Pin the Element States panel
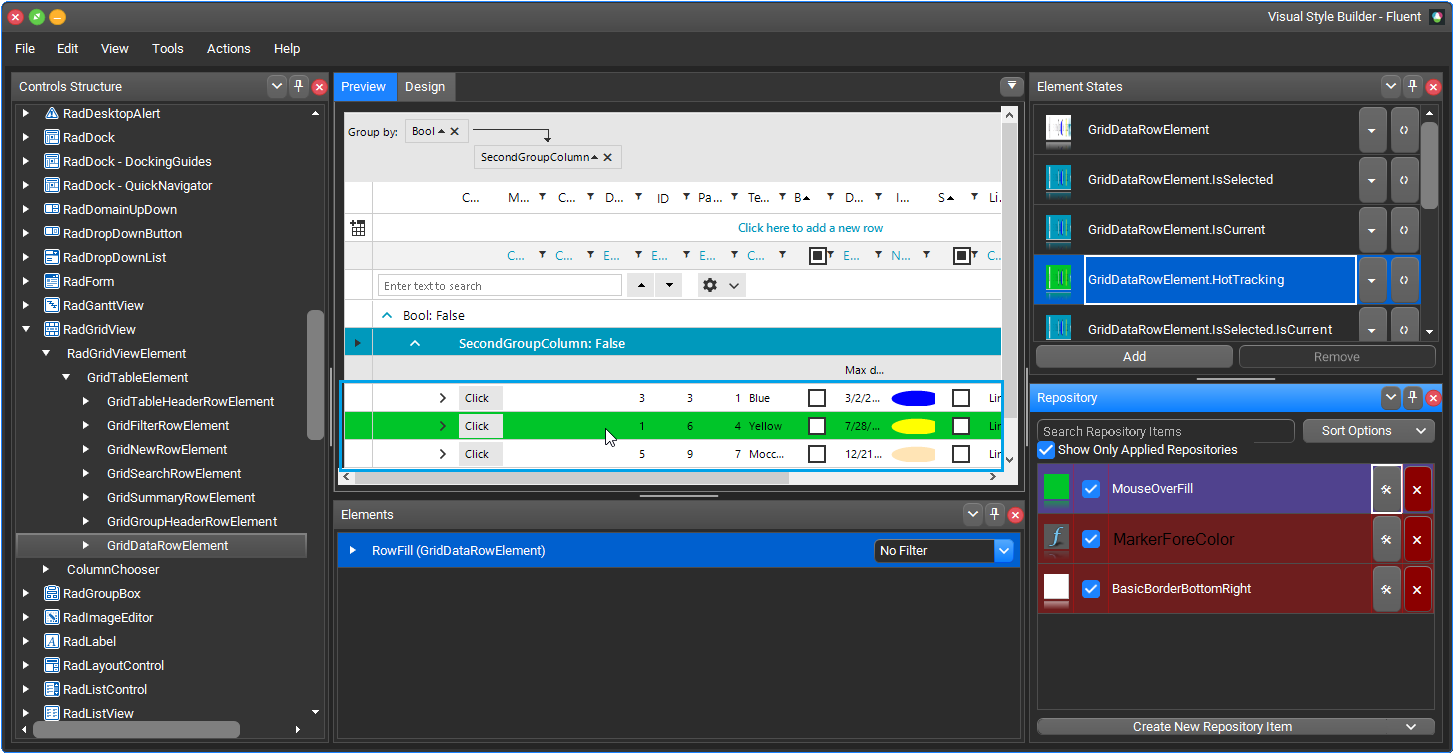The height and width of the screenshot is (754, 1454). point(1412,87)
